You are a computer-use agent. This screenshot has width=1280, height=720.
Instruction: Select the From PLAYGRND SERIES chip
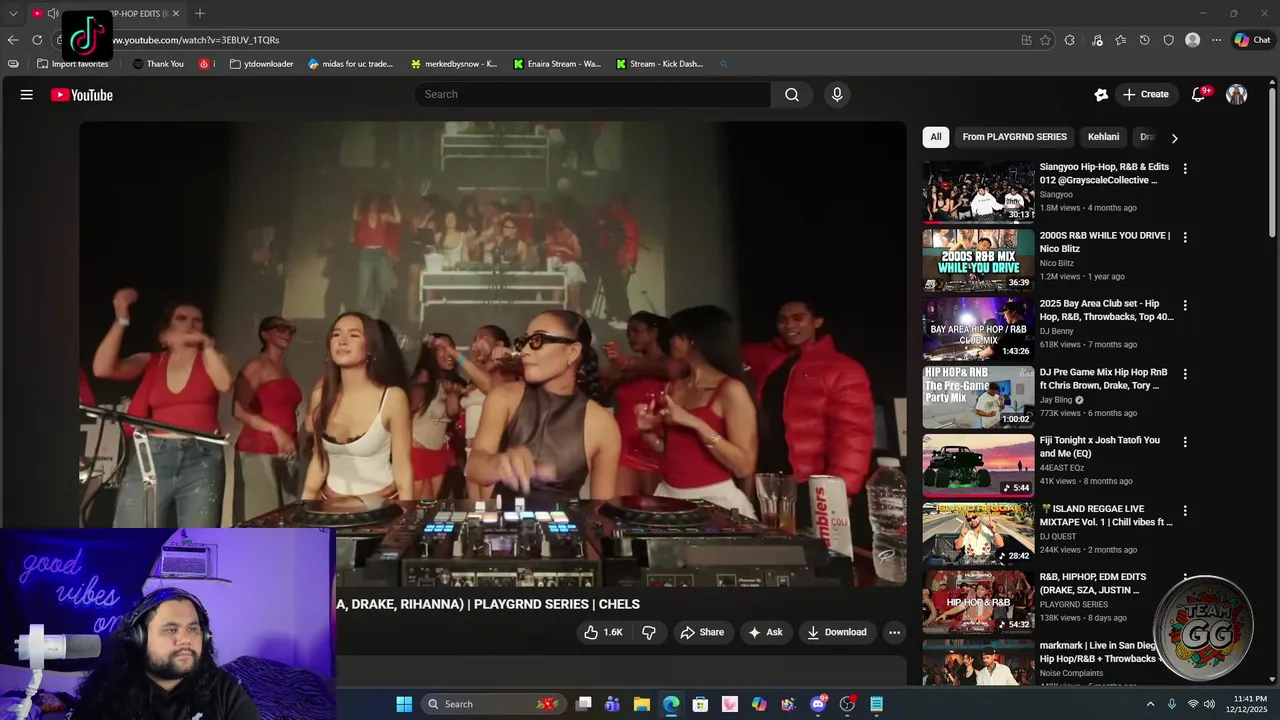(1014, 137)
